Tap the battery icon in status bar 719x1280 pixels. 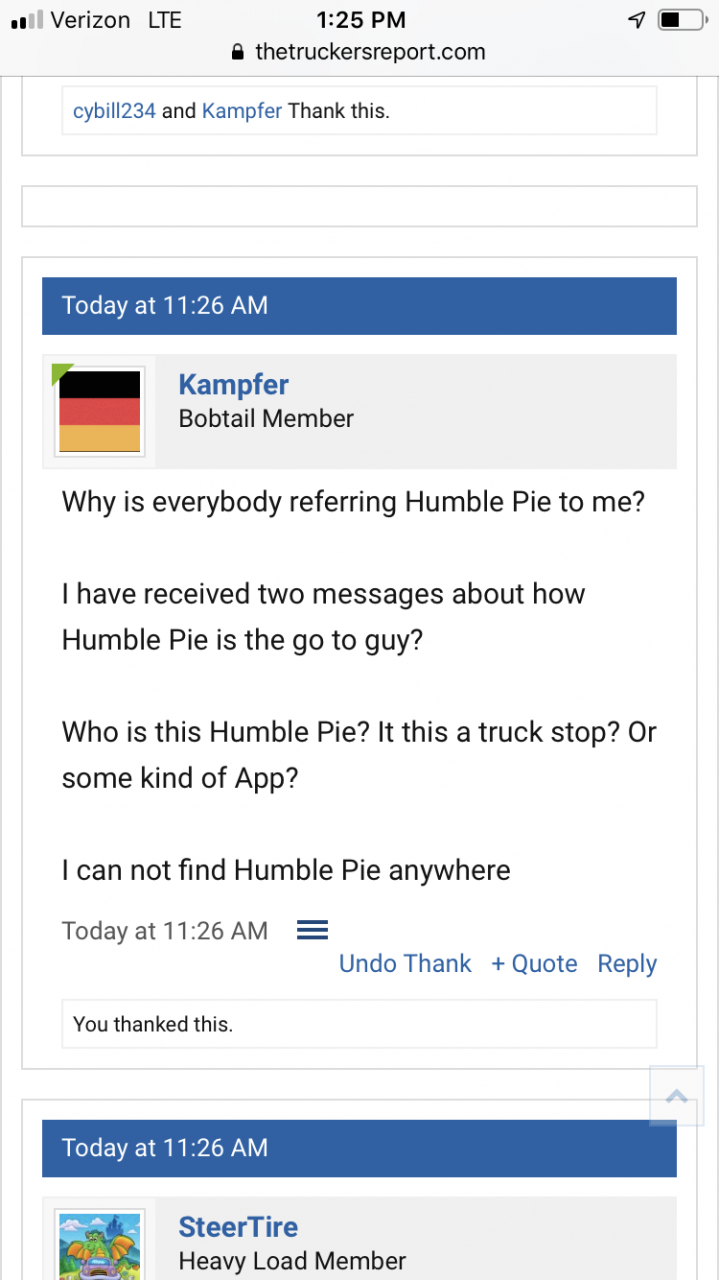click(683, 19)
